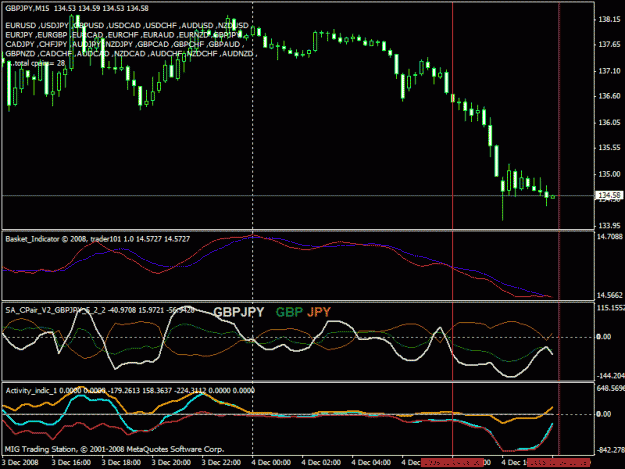This screenshot has height=469, width=625.
Task: Click the pair list line starting with CADJPY
Action: 124,44
